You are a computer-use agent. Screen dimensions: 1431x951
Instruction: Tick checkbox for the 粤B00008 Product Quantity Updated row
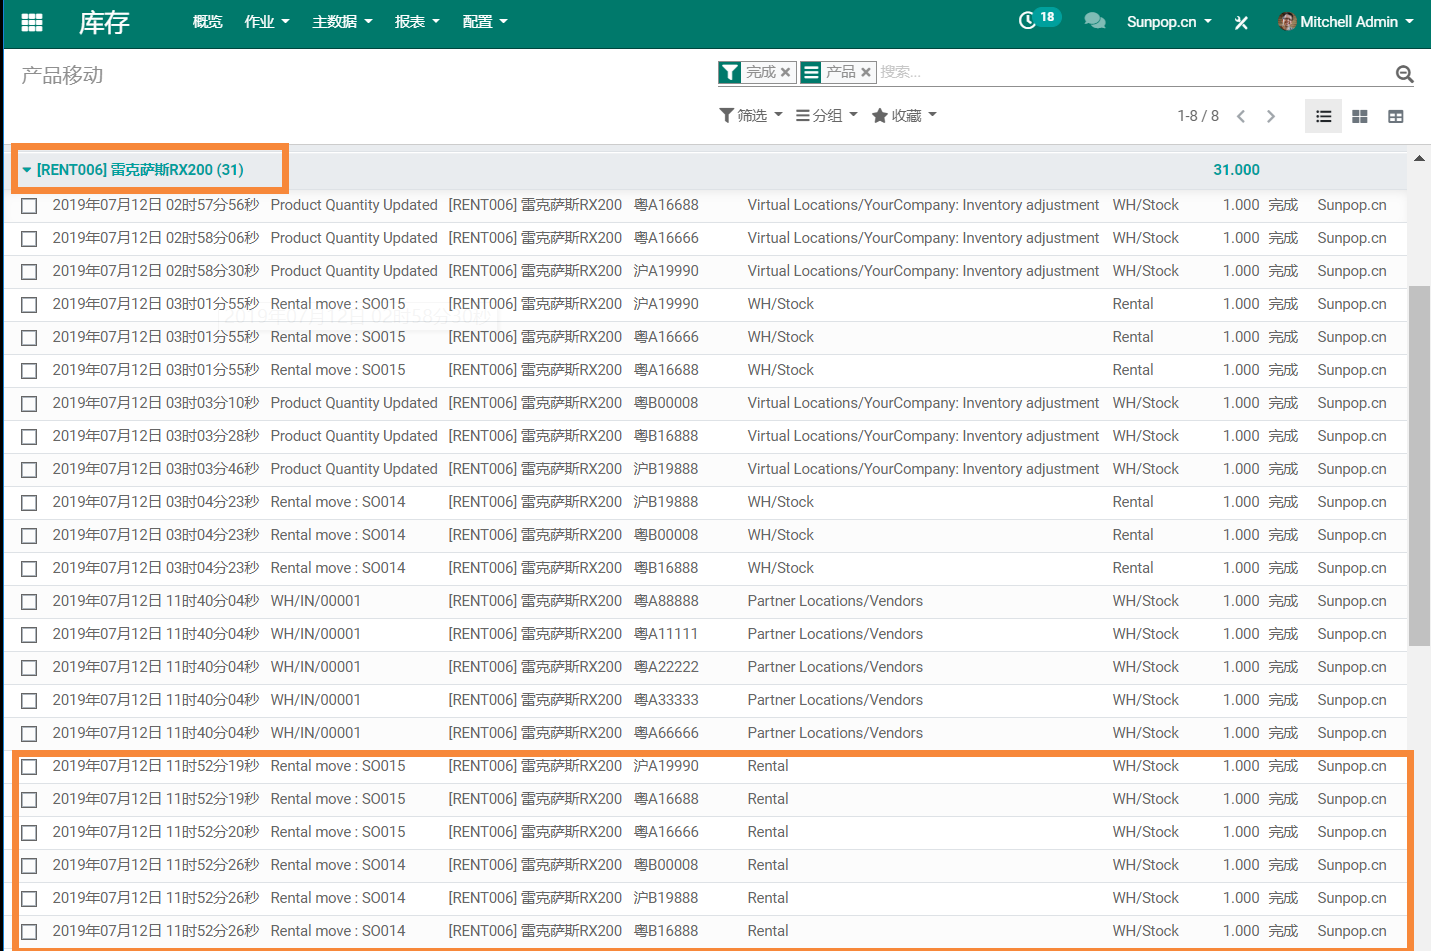click(29, 404)
